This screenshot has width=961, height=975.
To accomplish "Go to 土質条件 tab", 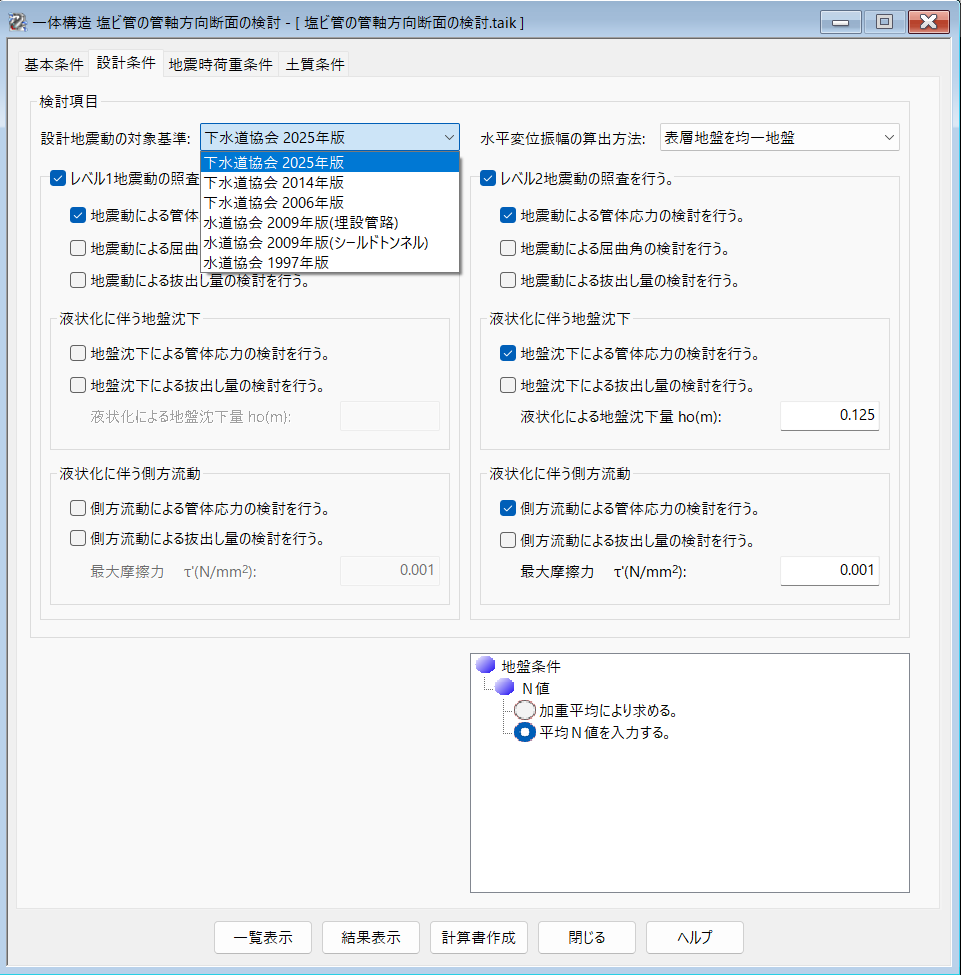I will tap(315, 64).
